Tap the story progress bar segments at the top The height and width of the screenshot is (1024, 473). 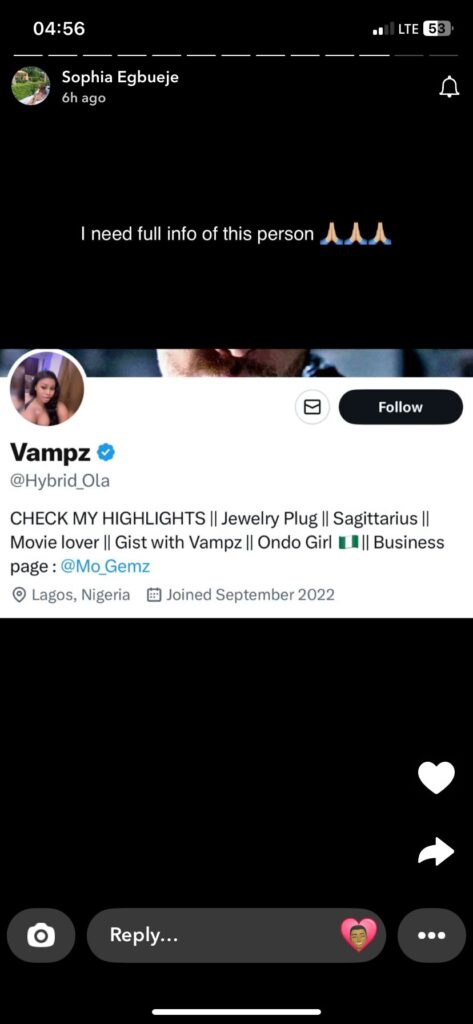(236, 55)
